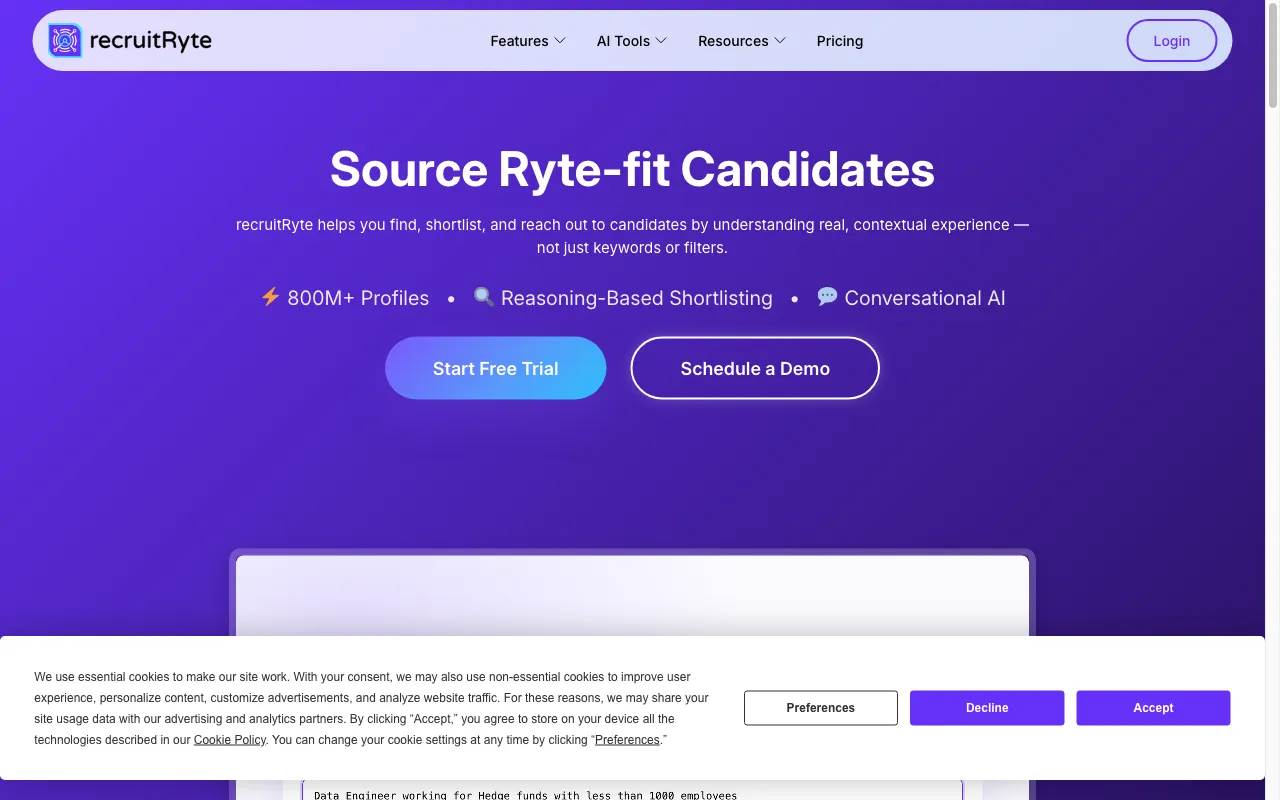1280x800 pixels.
Task: Click the recruitRyte brand name text
Action: (x=151, y=41)
